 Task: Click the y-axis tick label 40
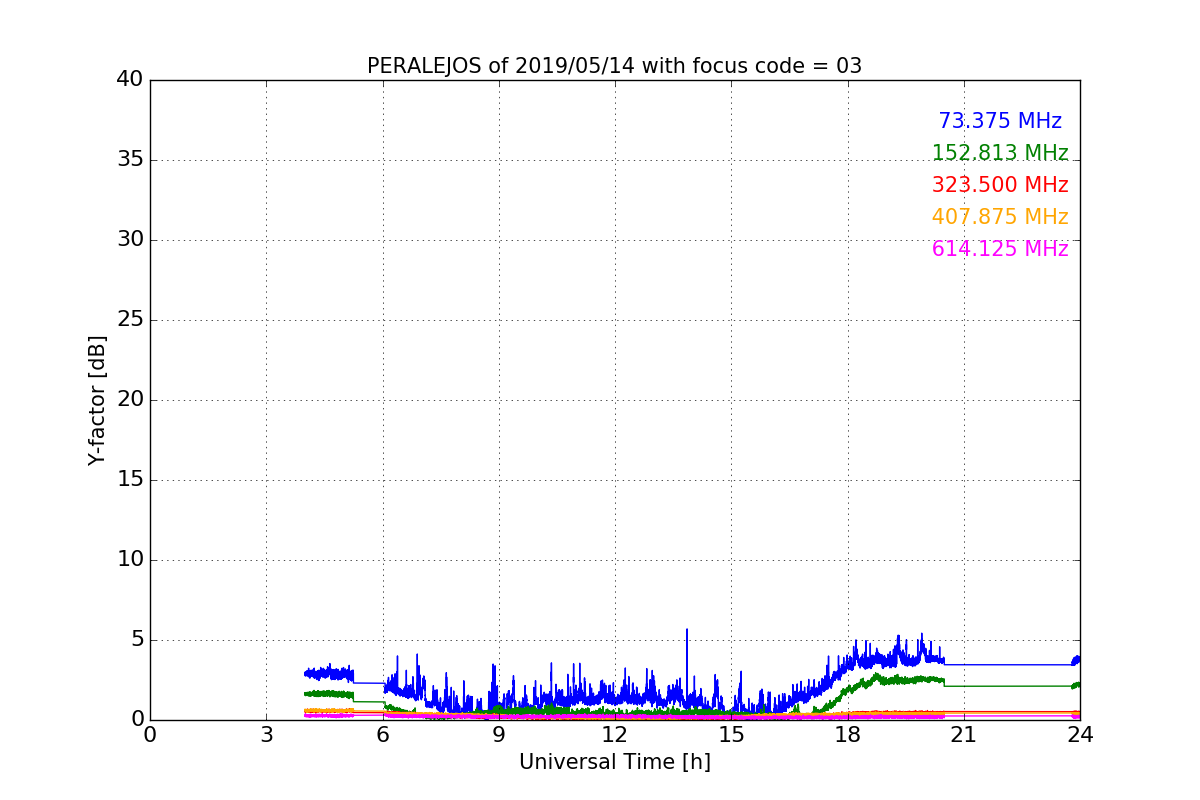pos(130,79)
